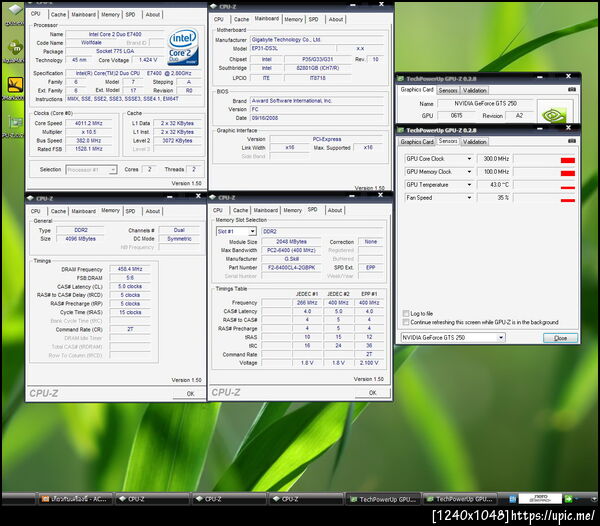Open About tab in CPU-Z Mainboard window

pyautogui.click(x=336, y=19)
